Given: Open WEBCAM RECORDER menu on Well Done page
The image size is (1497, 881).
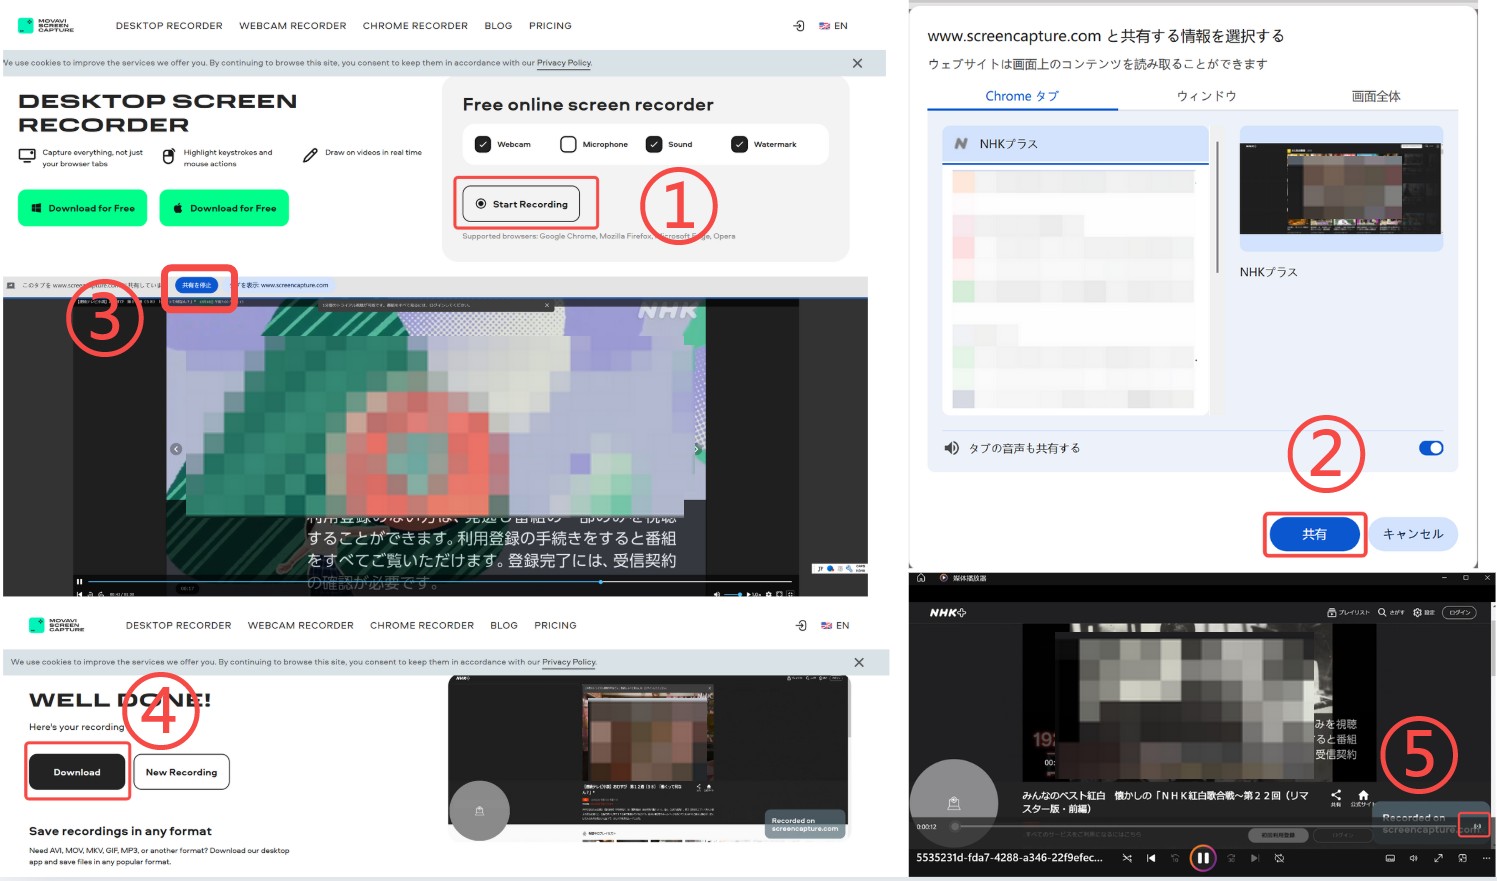Looking at the screenshot, I should [x=301, y=625].
